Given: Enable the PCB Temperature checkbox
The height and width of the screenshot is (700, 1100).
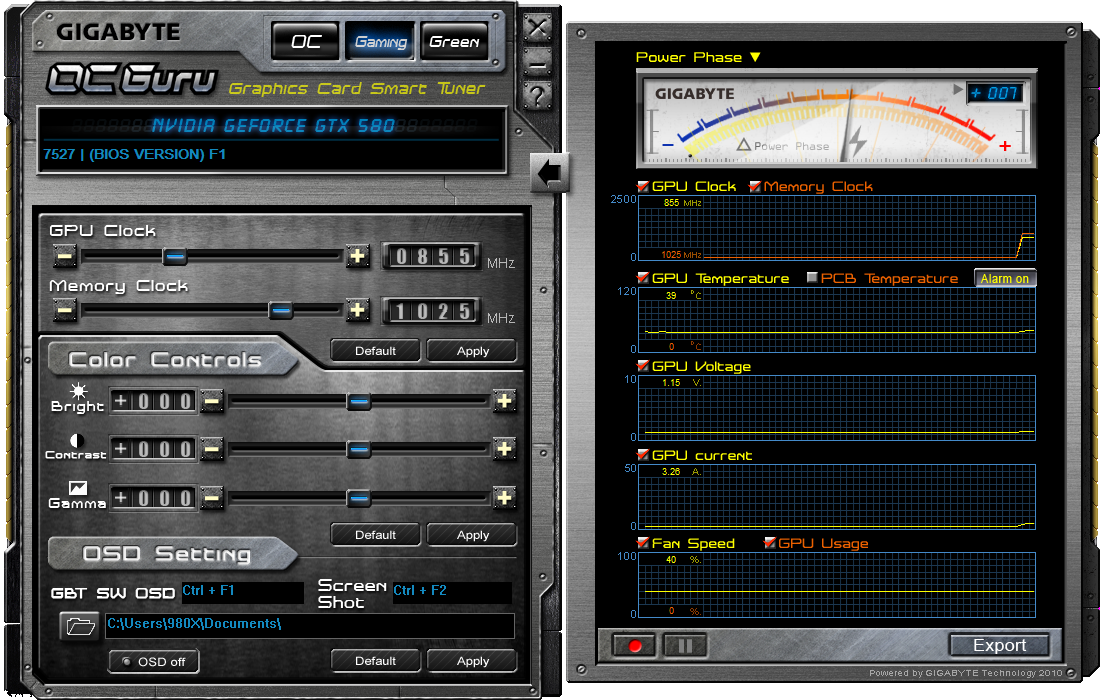Looking at the screenshot, I should pos(812,278).
